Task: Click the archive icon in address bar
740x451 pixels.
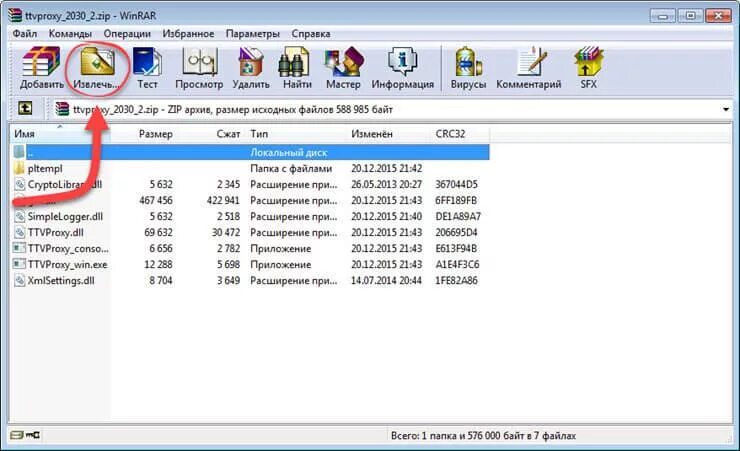Action: (62, 109)
